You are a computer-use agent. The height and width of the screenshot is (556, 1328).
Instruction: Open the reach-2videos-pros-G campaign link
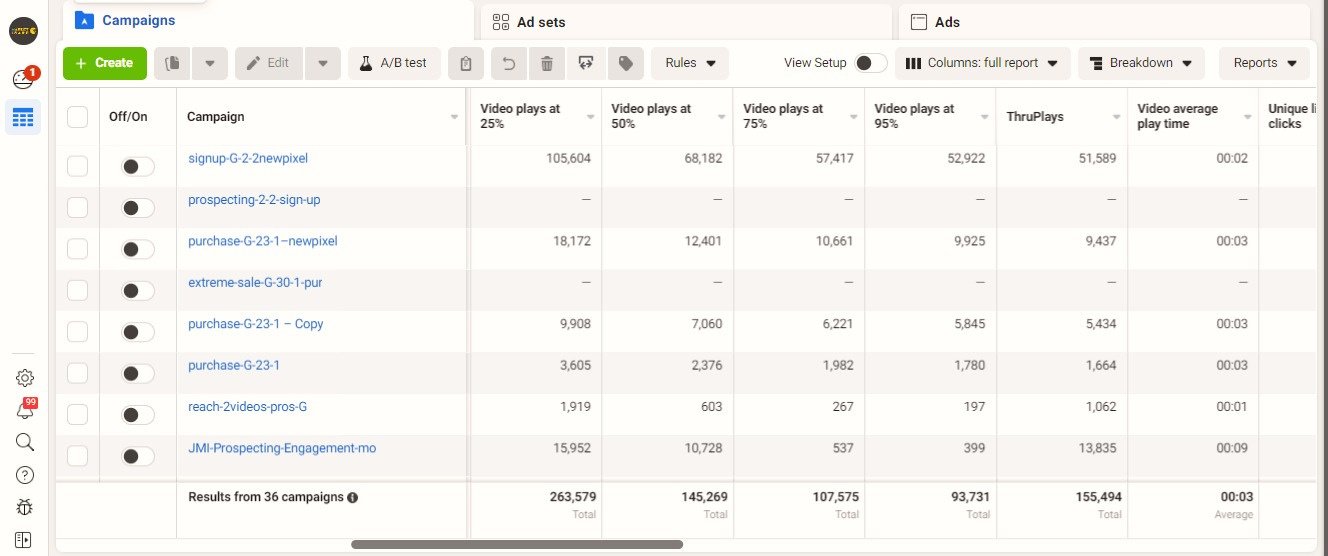click(x=248, y=407)
